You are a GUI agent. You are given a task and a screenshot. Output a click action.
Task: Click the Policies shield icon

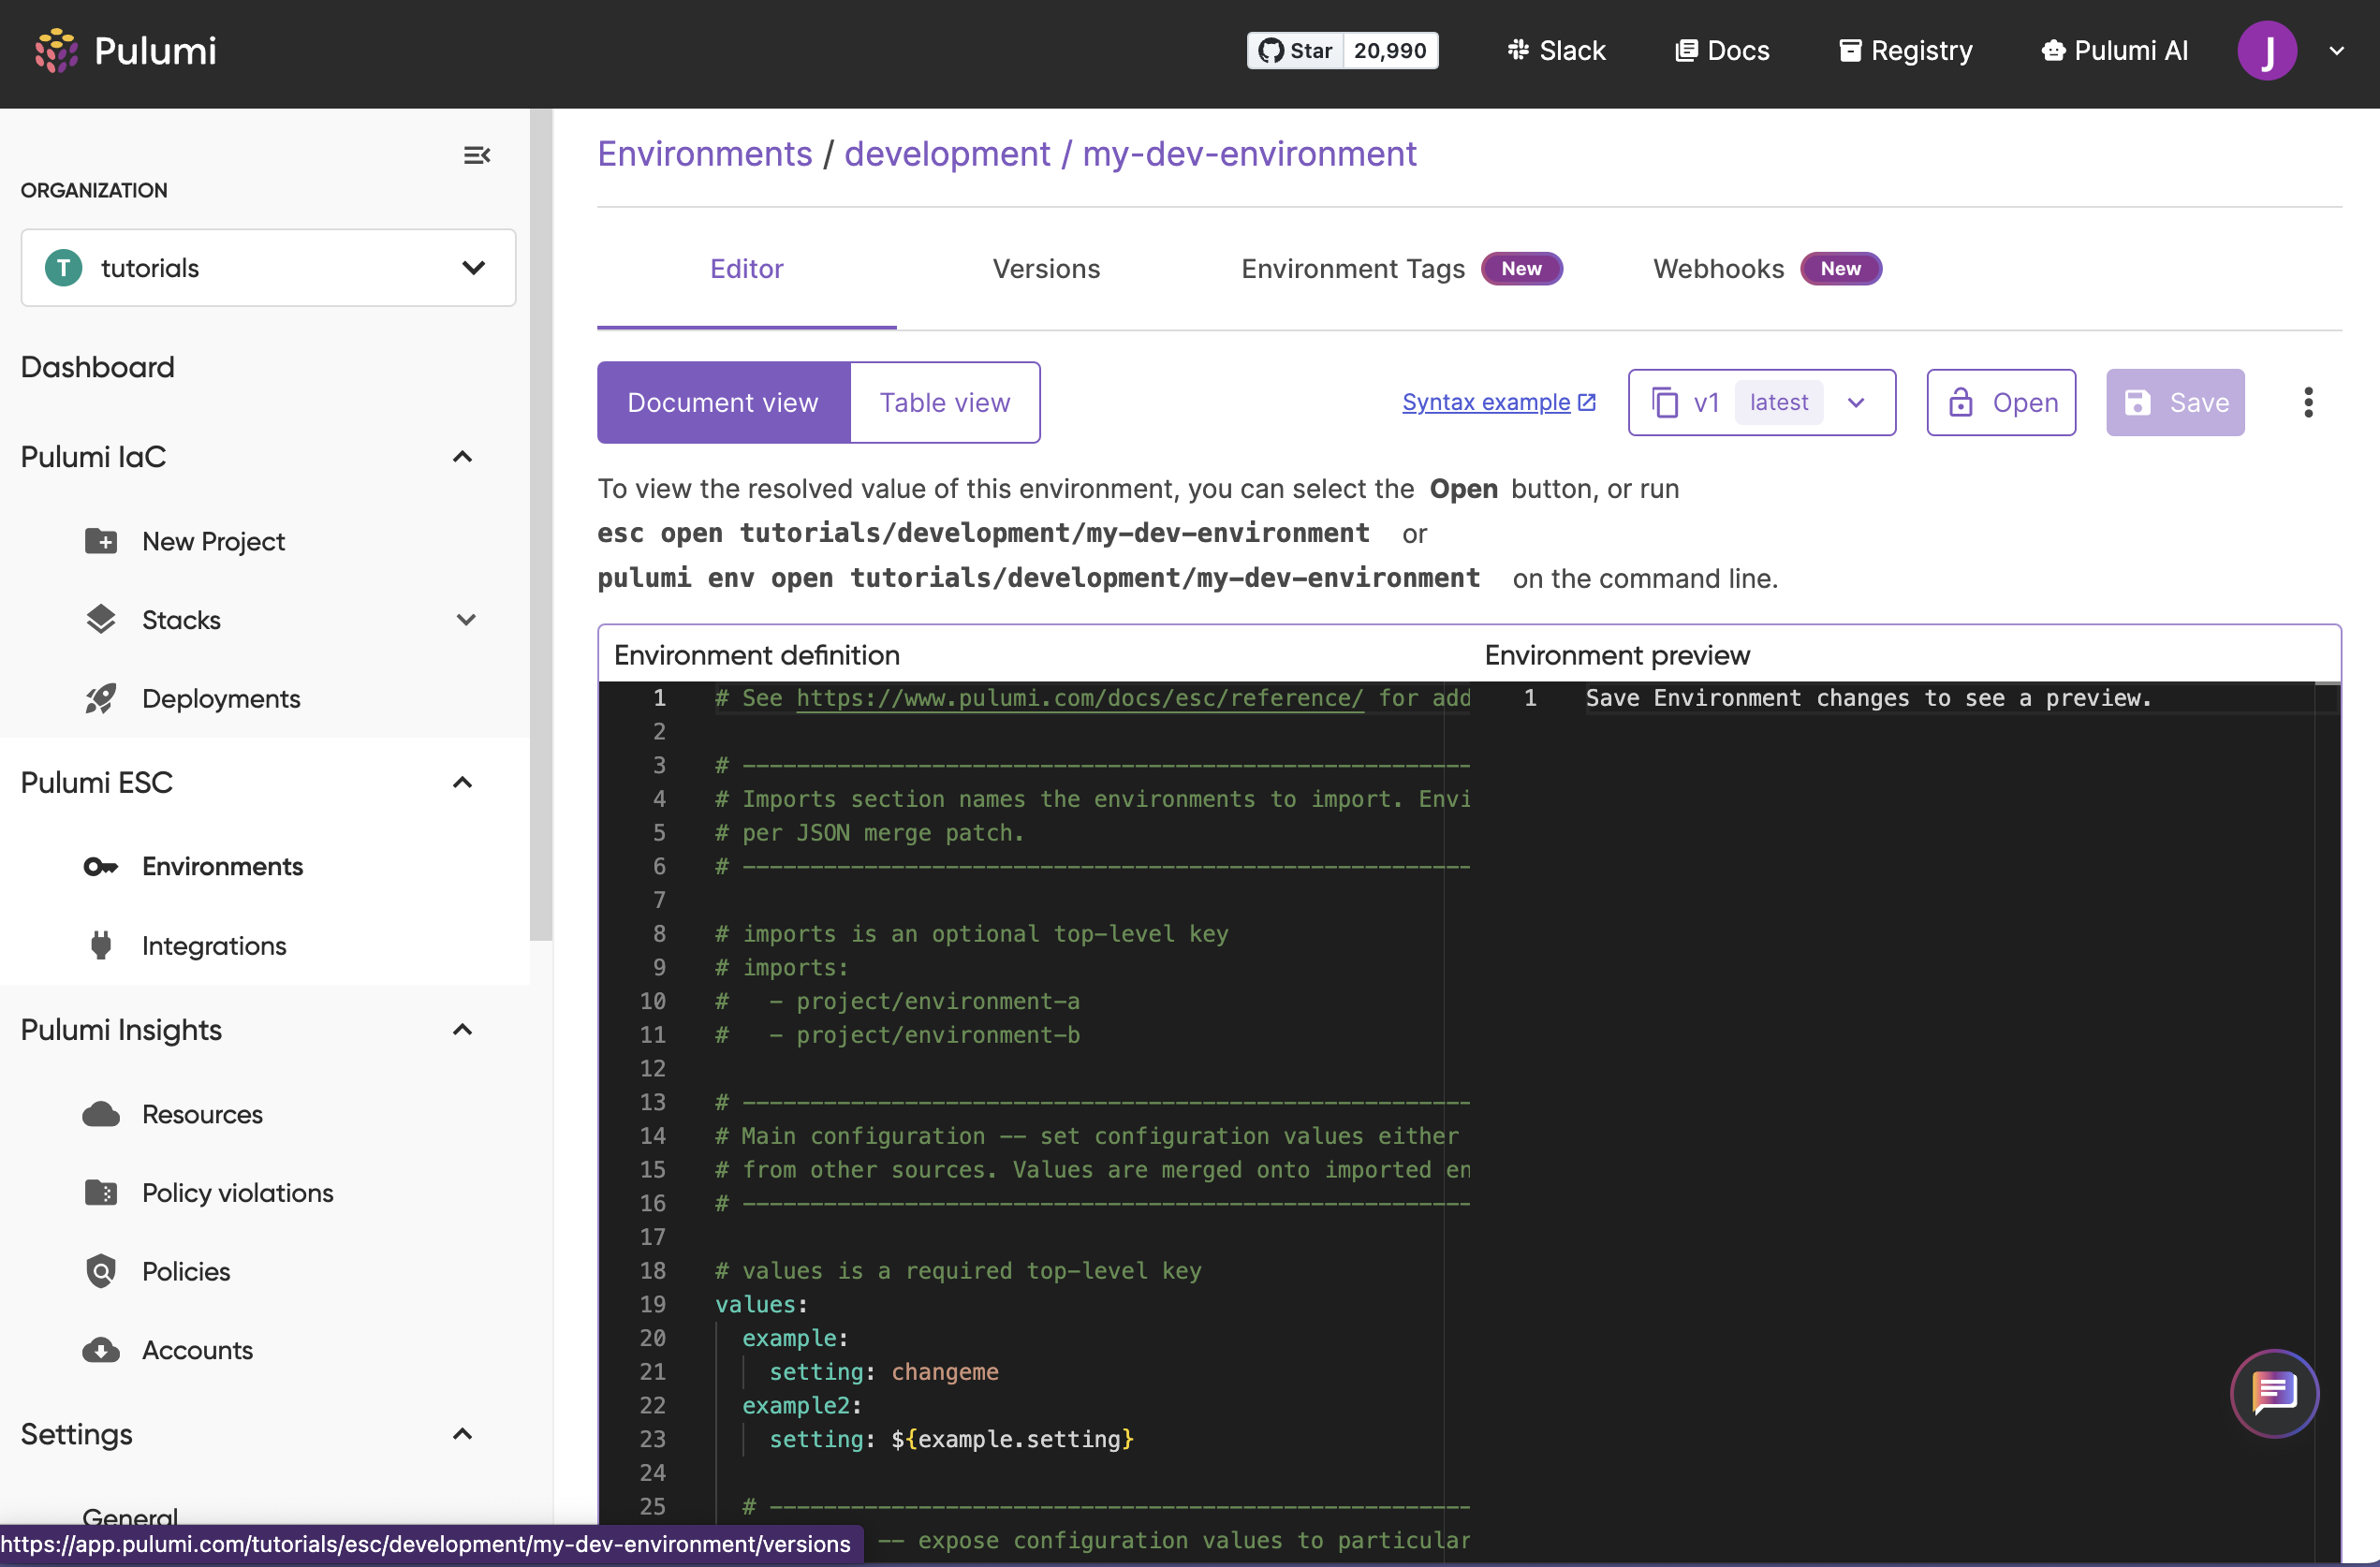tap(101, 1271)
